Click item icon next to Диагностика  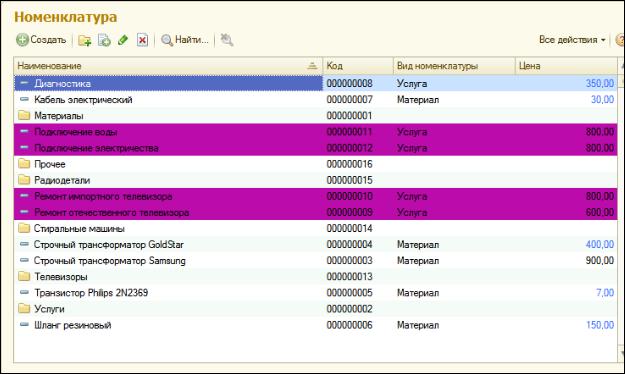pos(24,83)
